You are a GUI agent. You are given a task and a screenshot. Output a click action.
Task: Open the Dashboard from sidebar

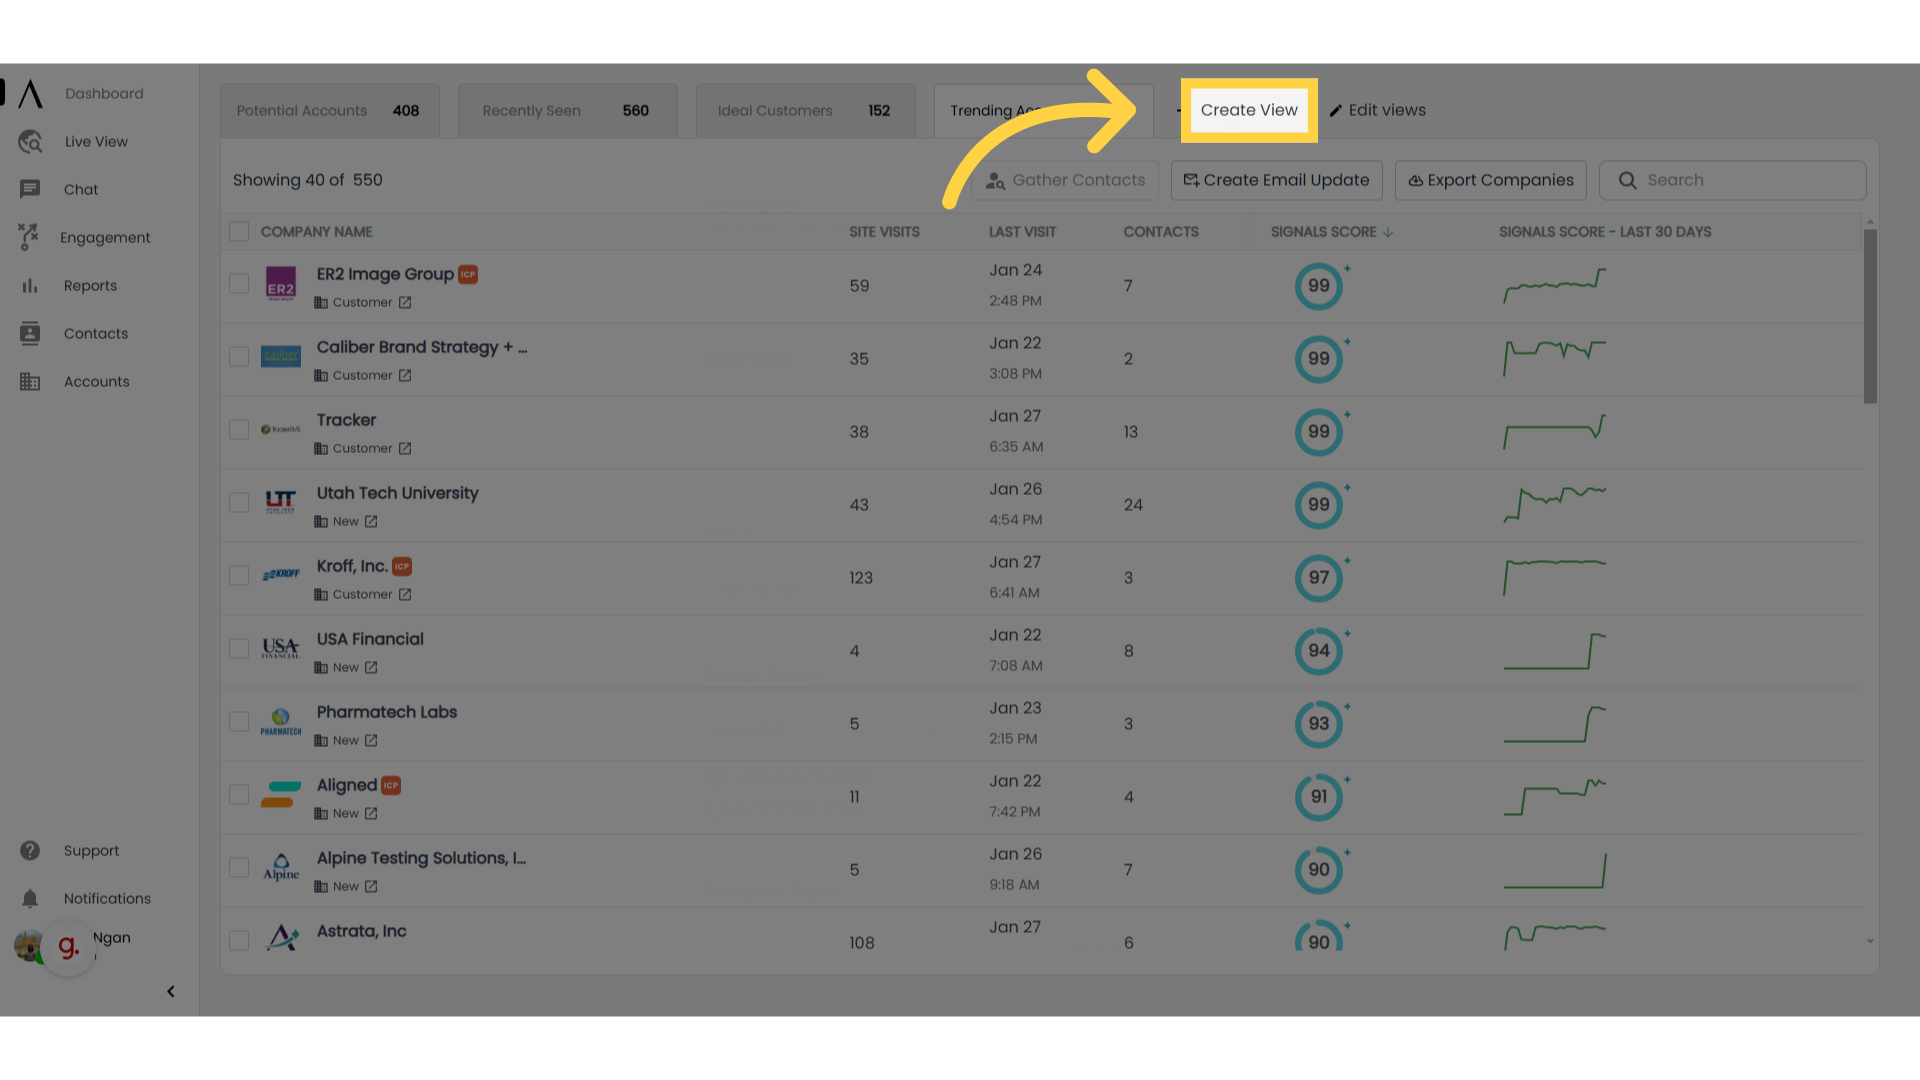coord(104,94)
